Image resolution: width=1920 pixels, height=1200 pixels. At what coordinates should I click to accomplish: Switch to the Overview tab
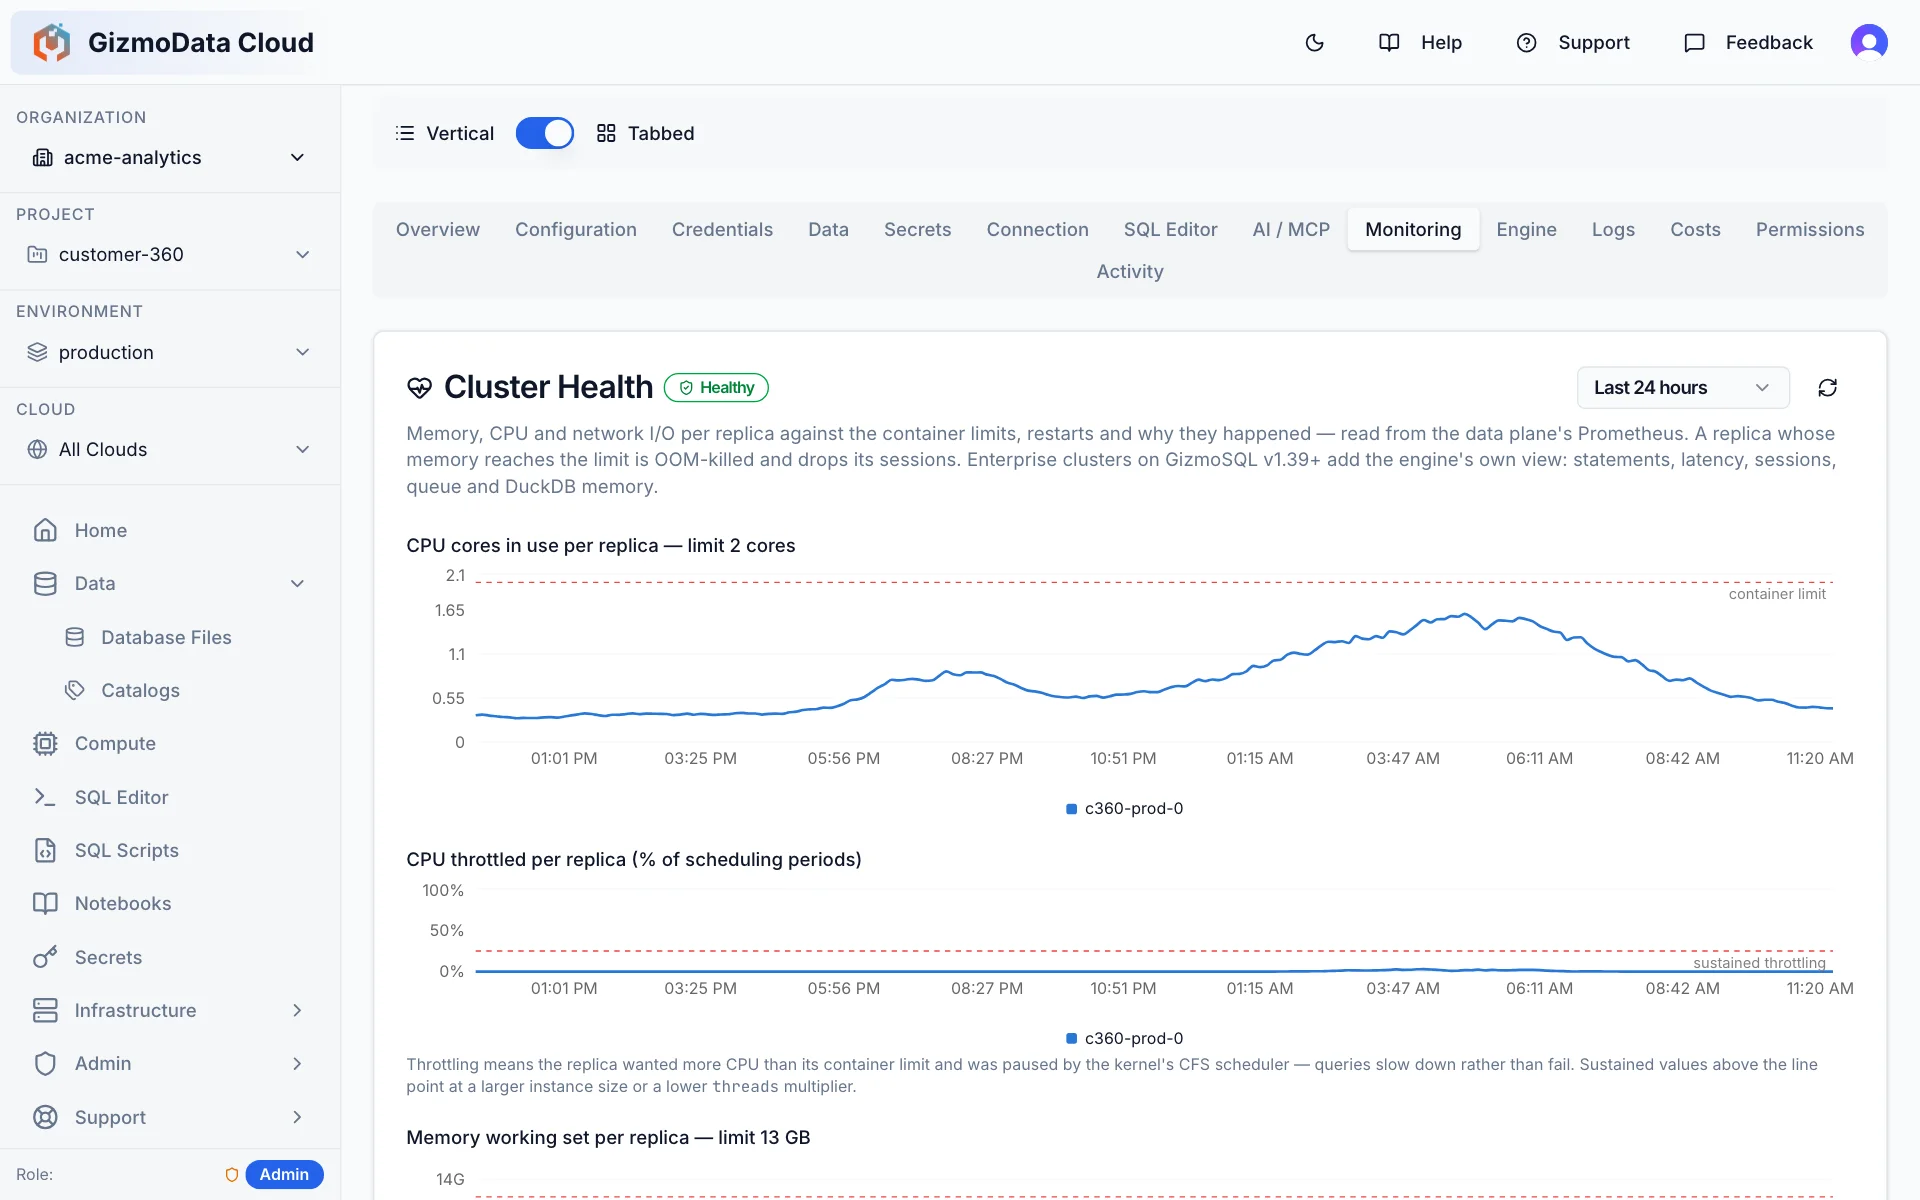coord(438,229)
